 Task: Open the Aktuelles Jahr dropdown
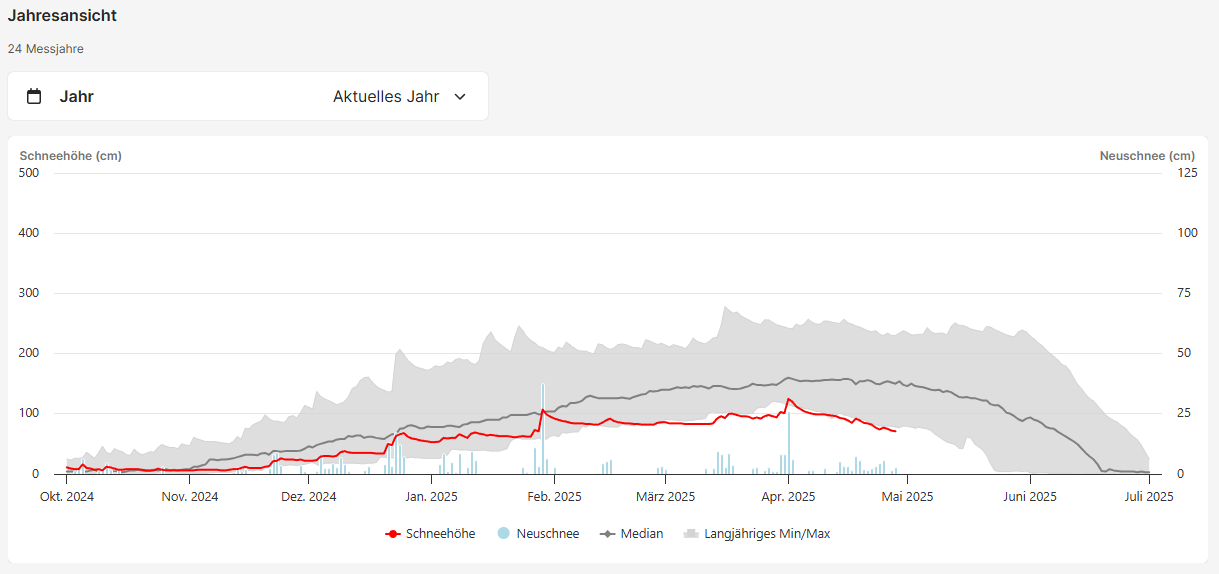386,97
